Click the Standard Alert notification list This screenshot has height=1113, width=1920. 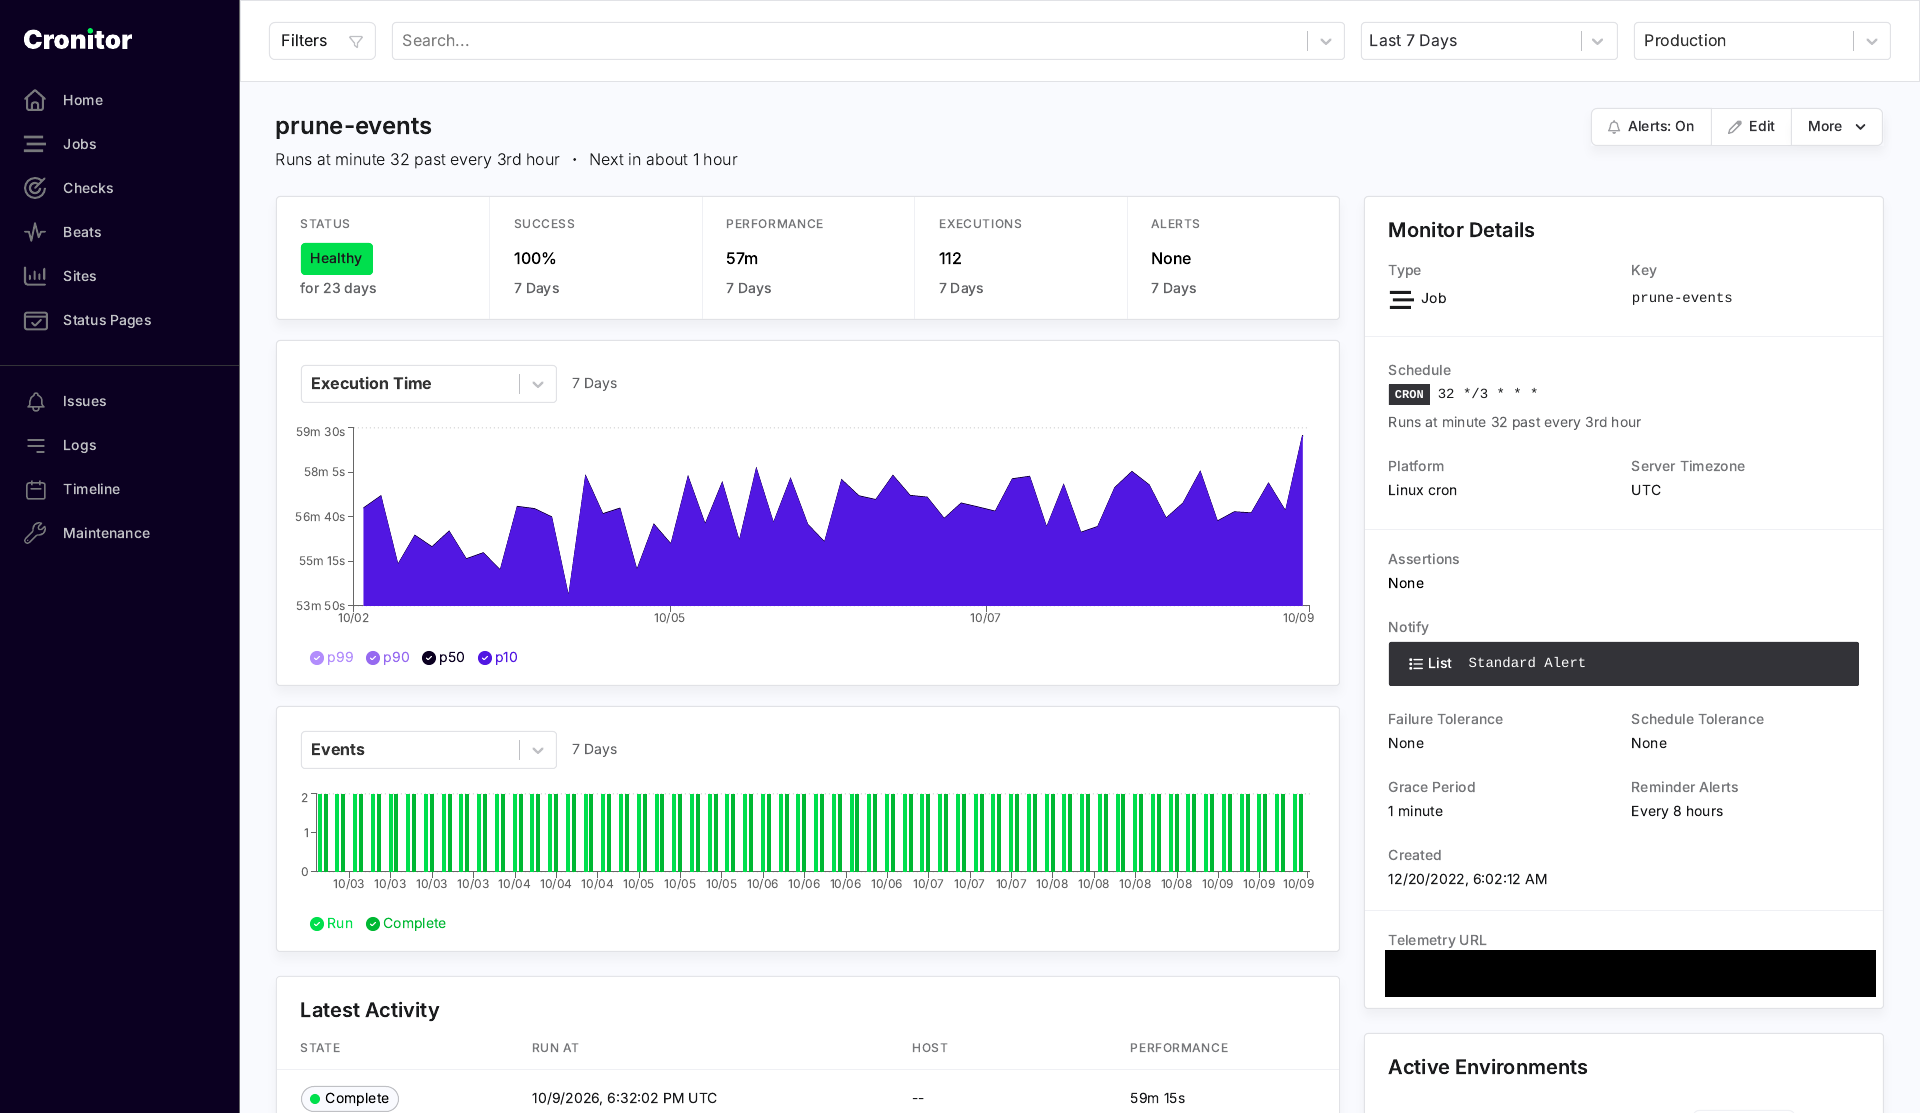click(x=1623, y=664)
